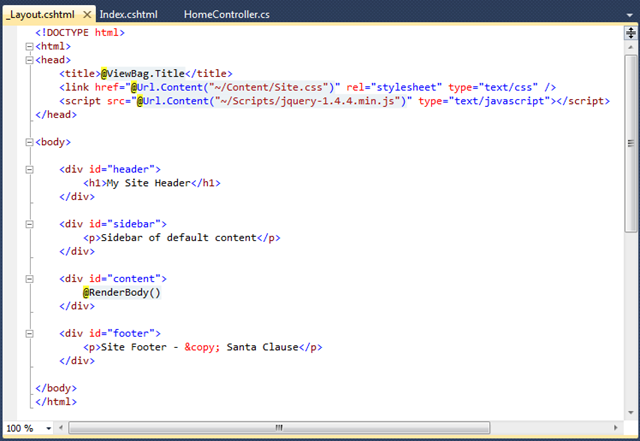Collapse the body element outline
640x441 pixels.
[29, 142]
